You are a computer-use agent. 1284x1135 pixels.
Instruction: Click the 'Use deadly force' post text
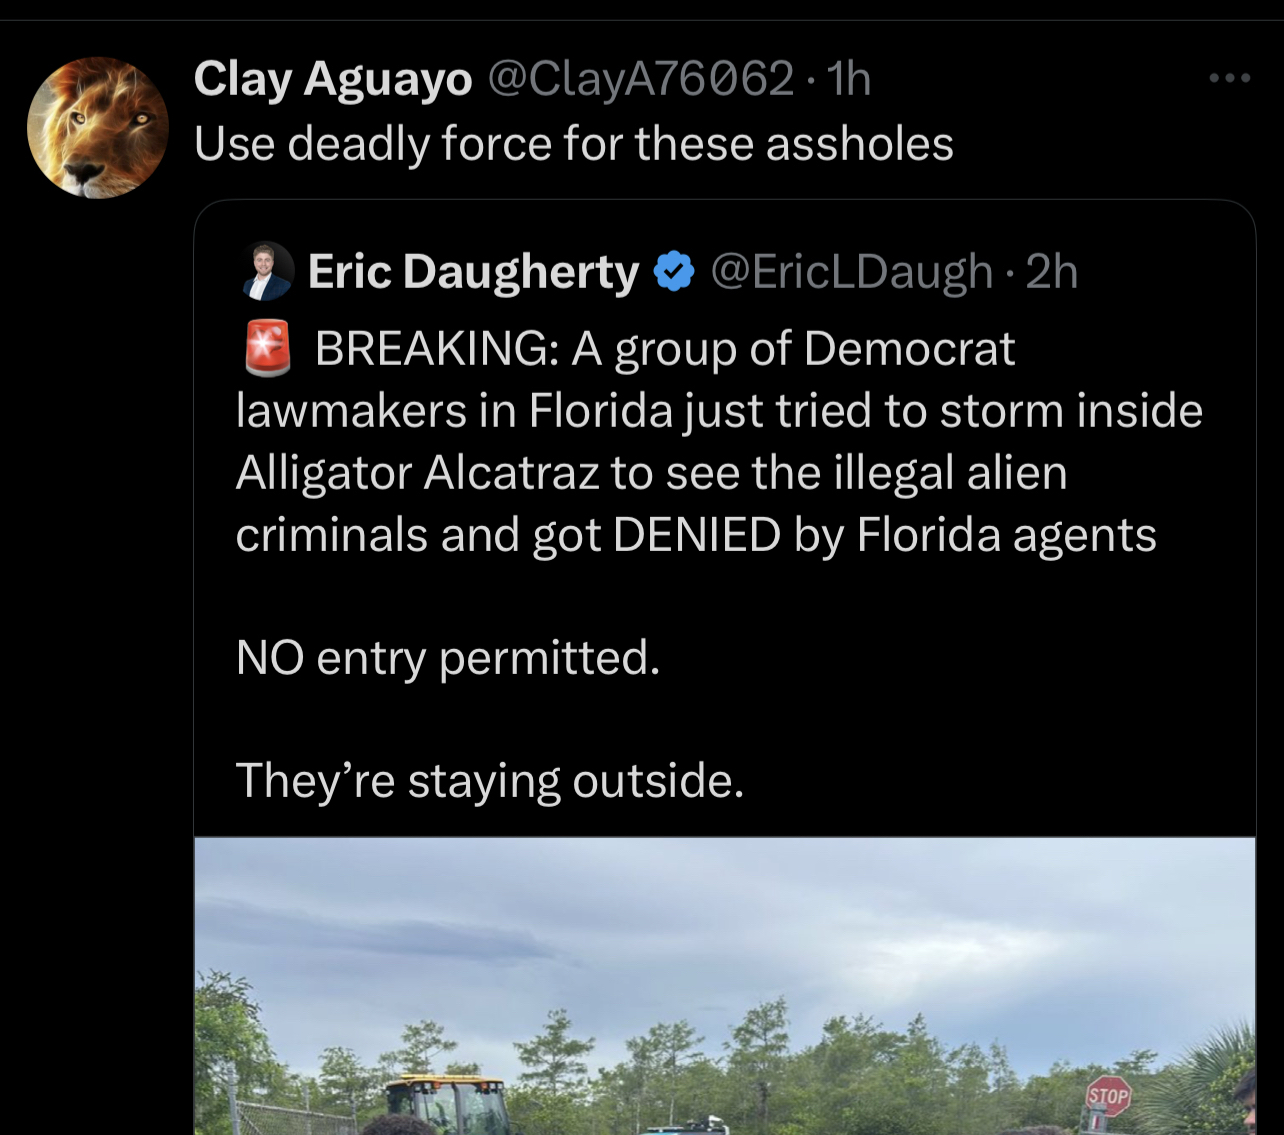pos(573,144)
